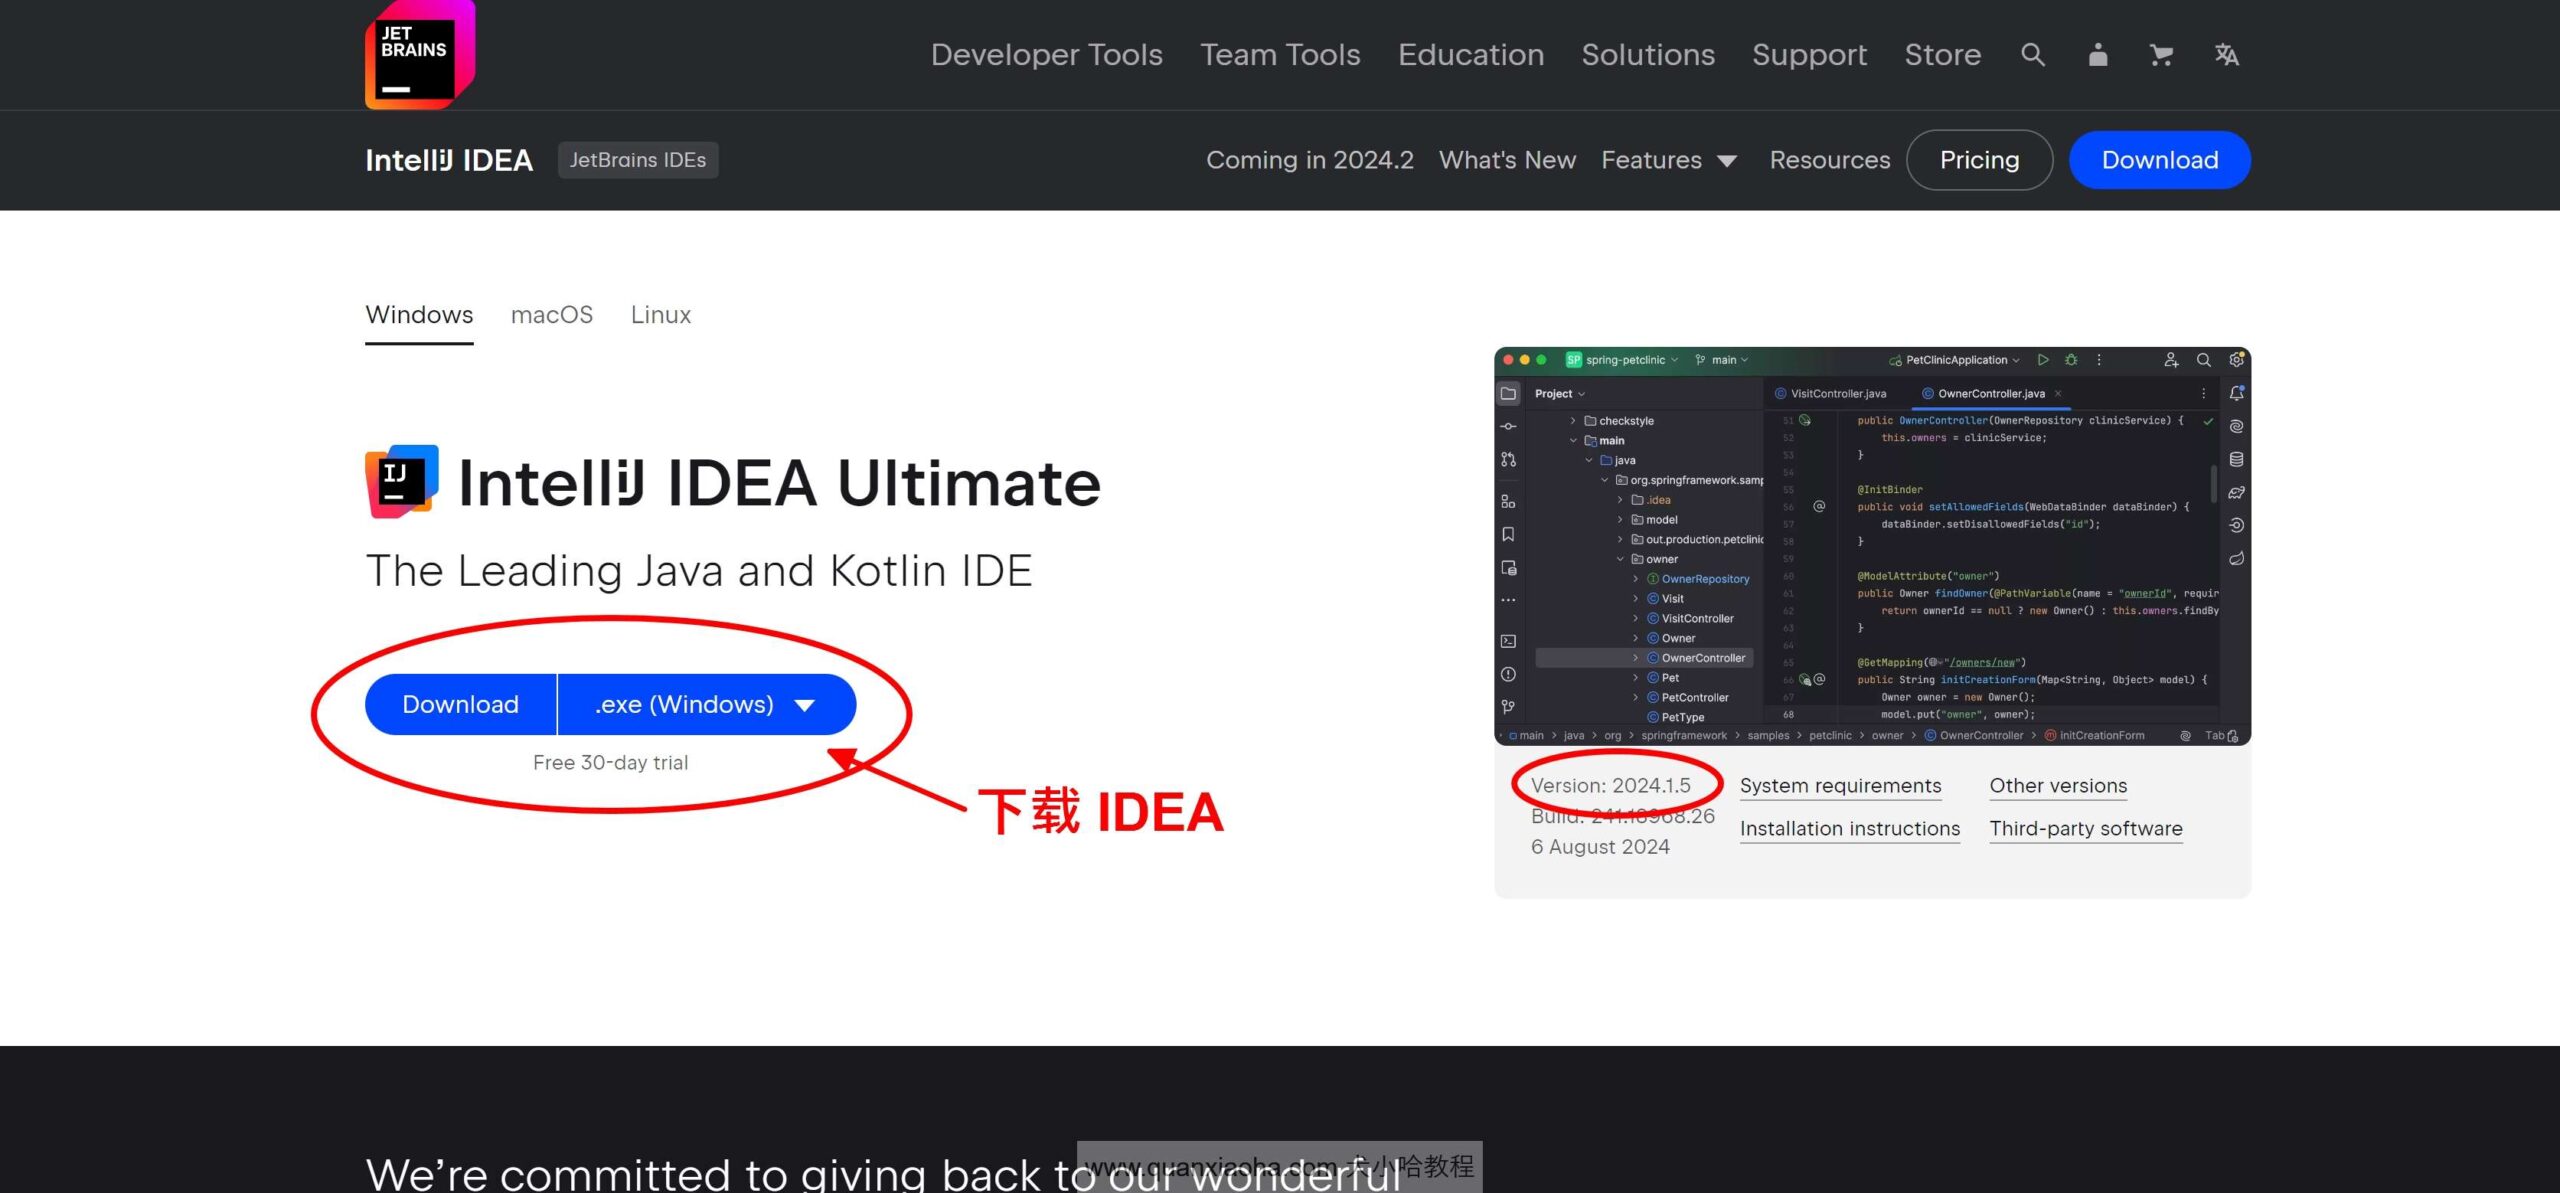Open System requirements link
Screen dimensions: 2560x1193
(x=1840, y=786)
